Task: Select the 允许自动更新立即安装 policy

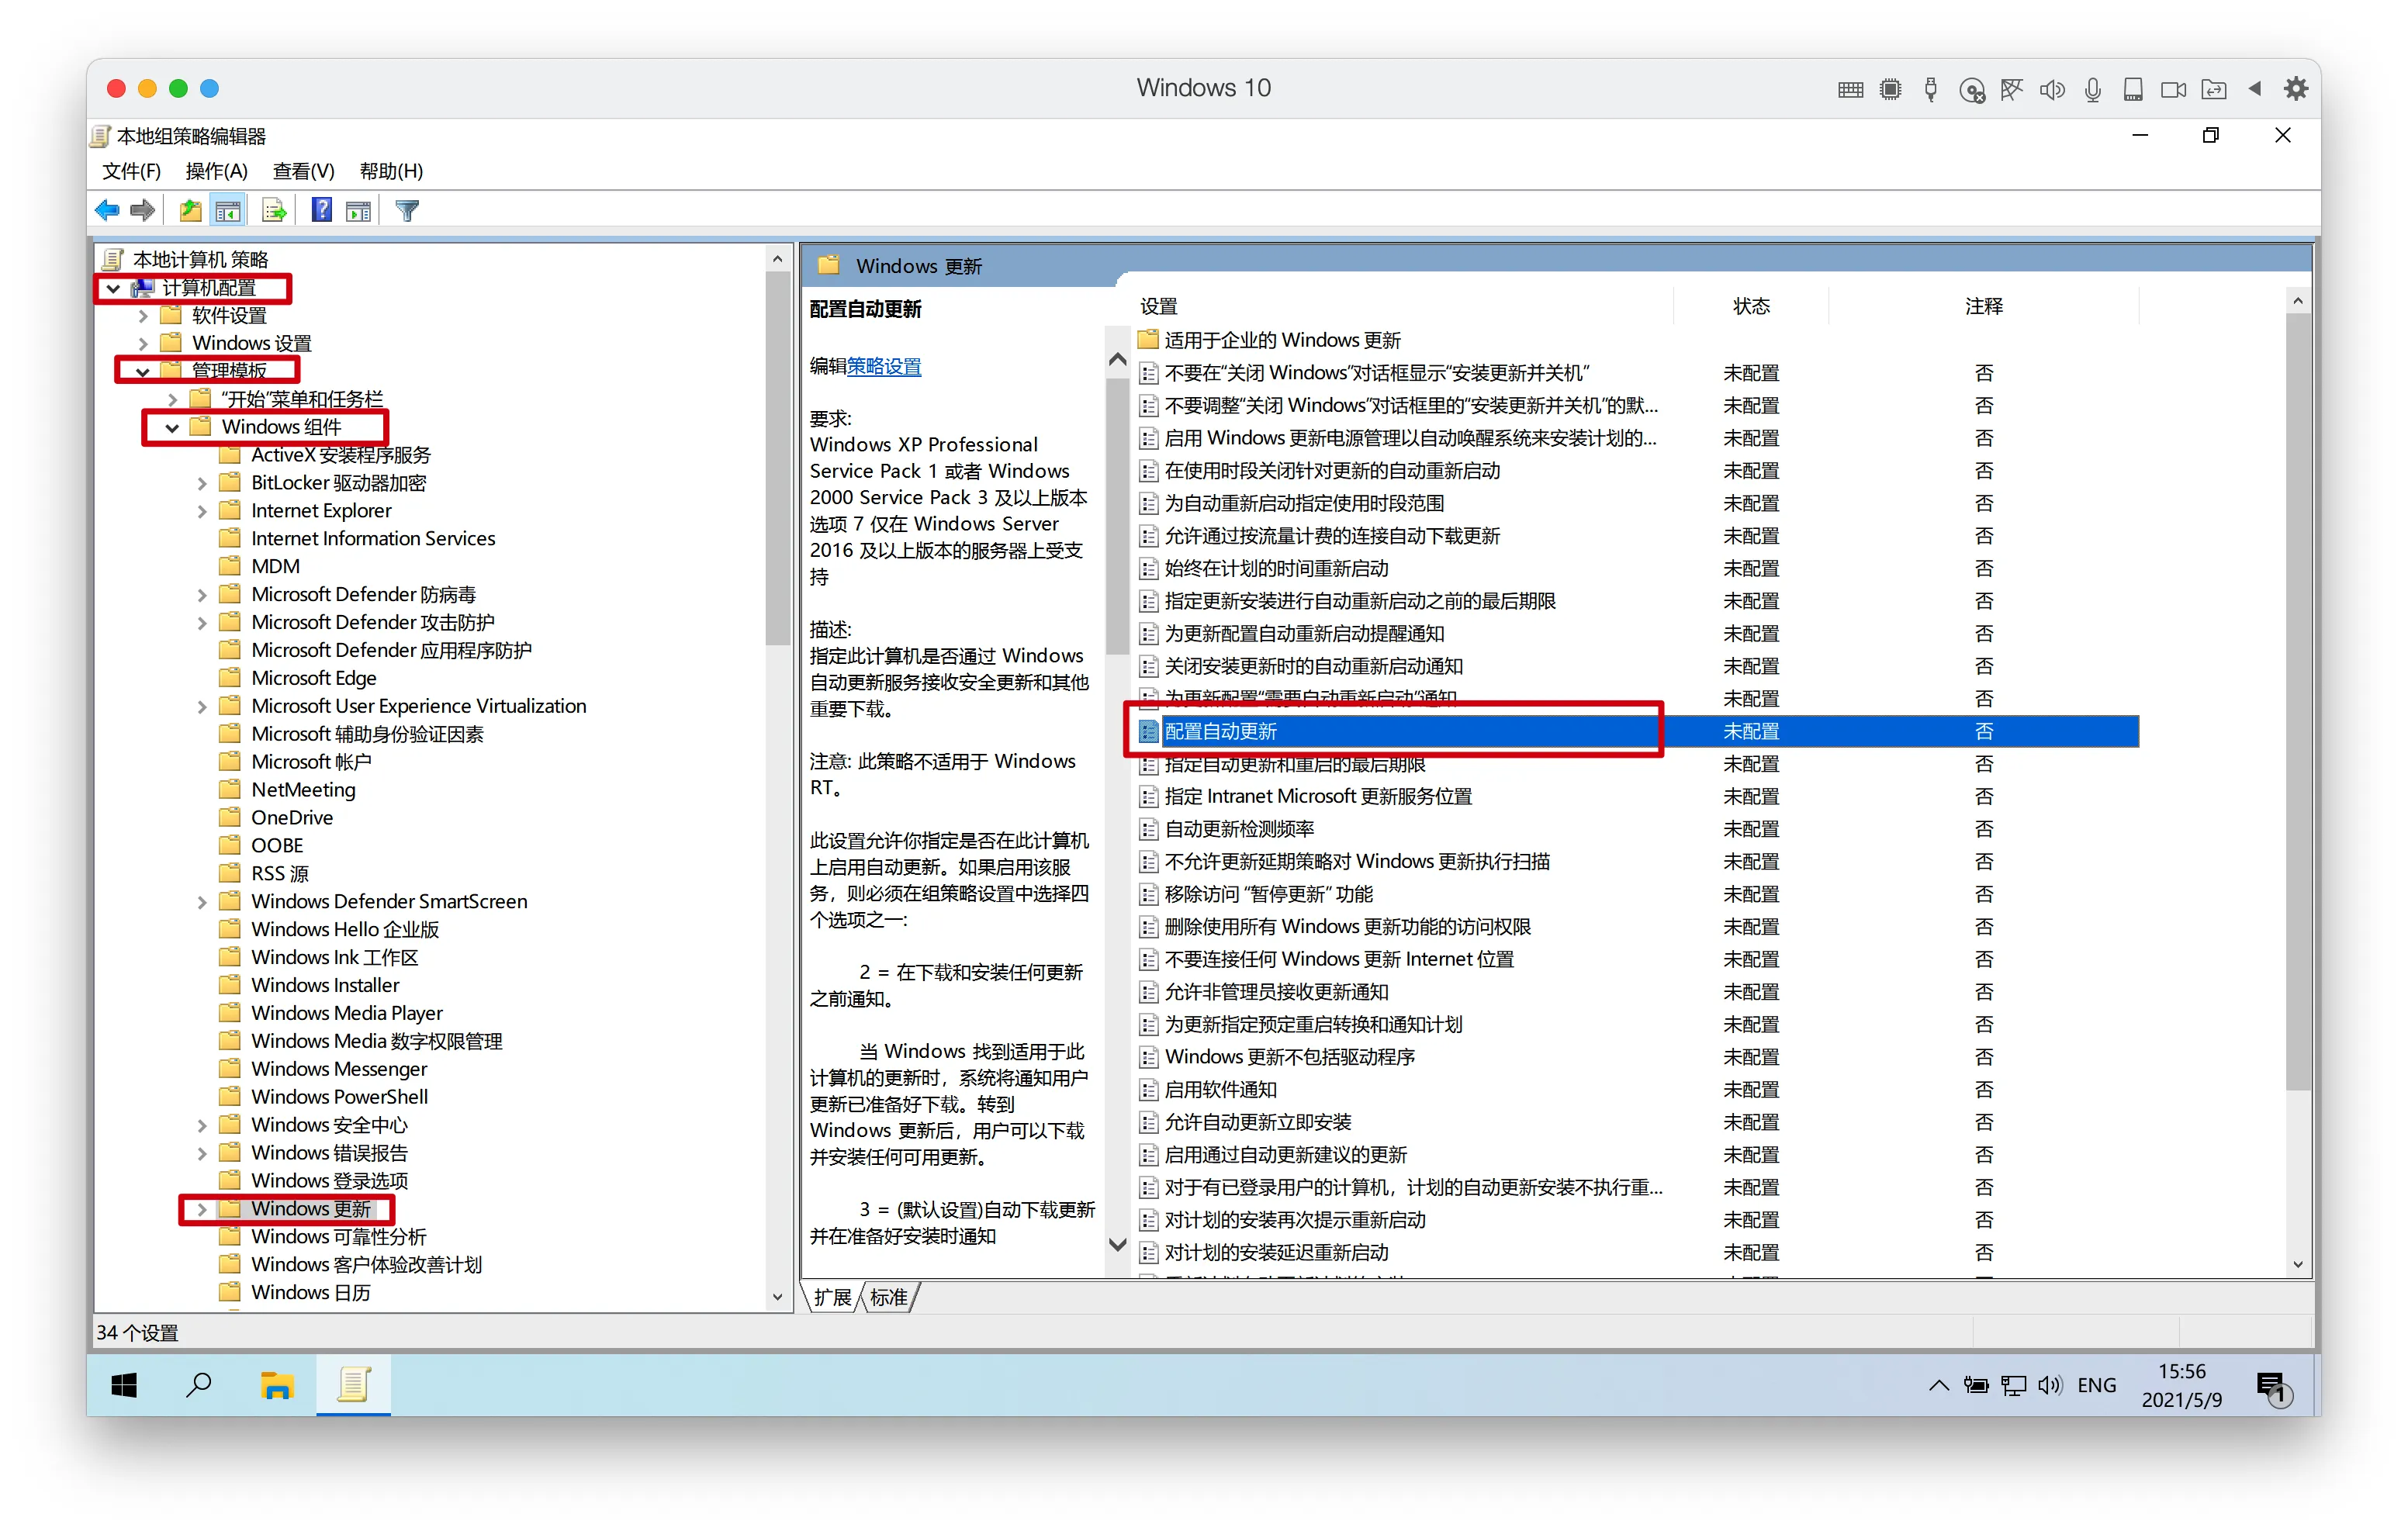Action: click(1258, 1123)
